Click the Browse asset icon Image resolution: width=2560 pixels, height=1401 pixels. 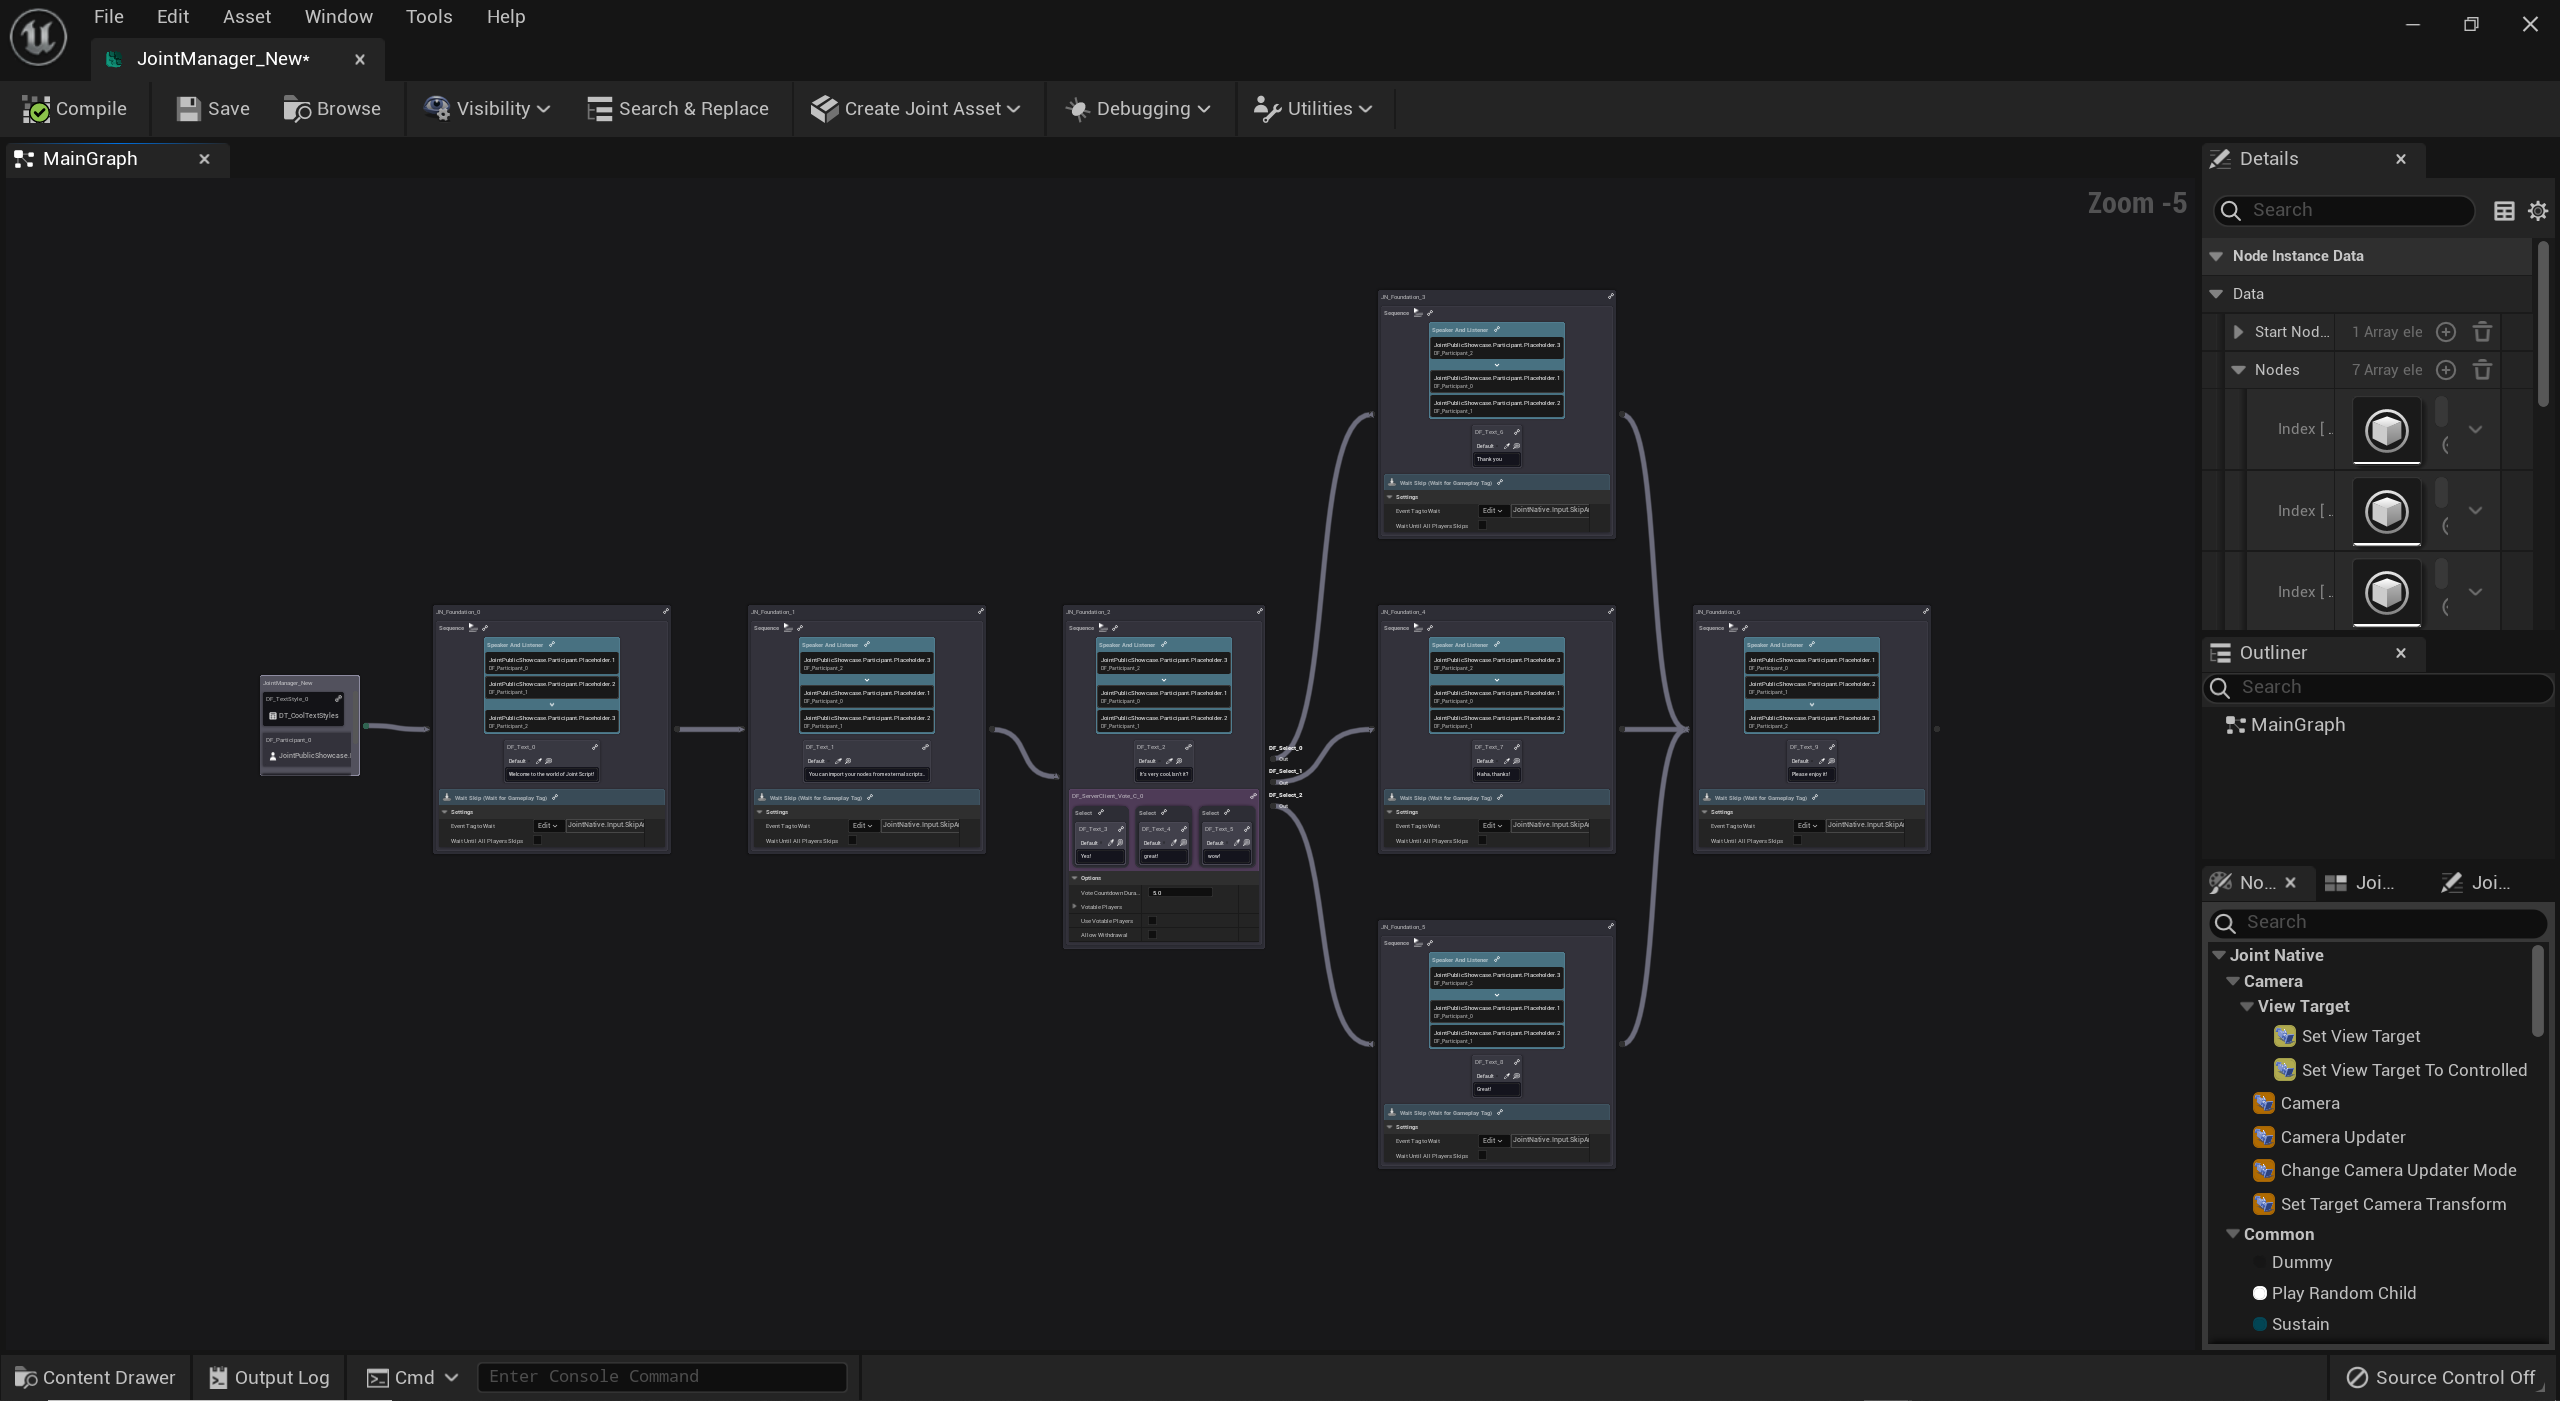point(297,109)
